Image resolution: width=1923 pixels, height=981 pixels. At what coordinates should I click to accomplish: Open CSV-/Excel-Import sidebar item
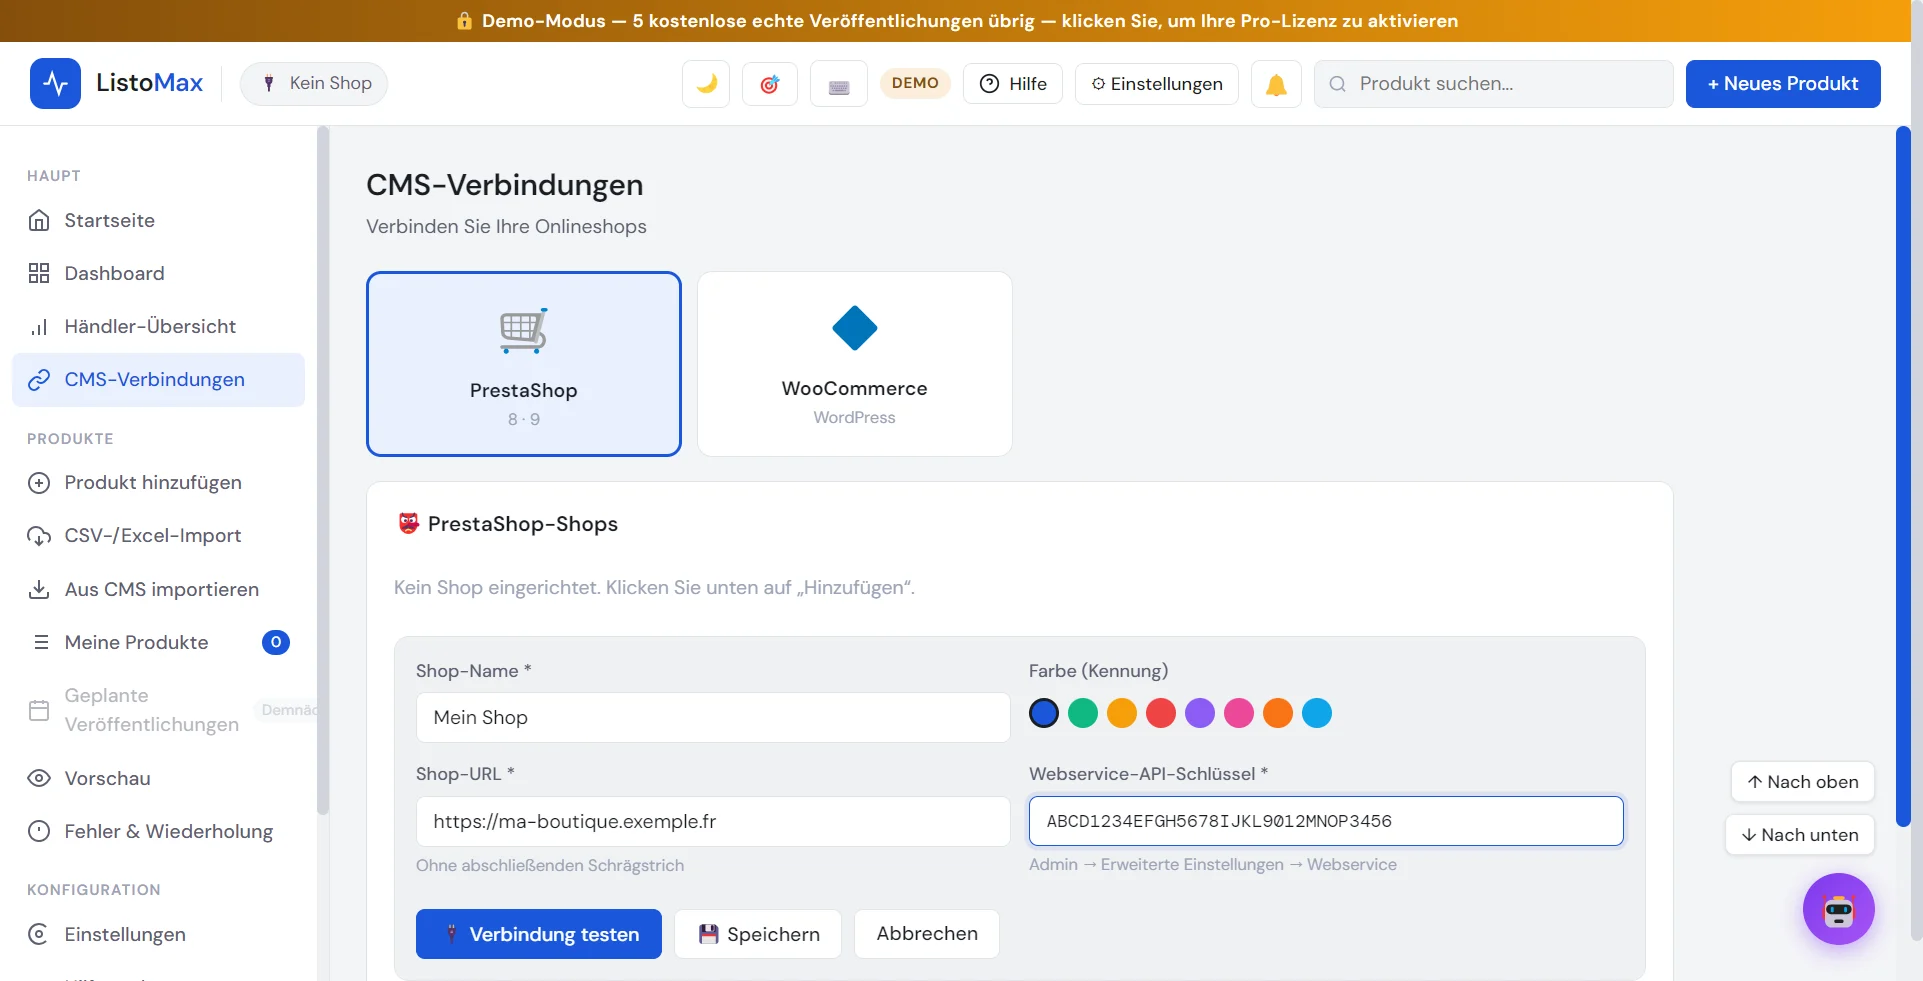158,536
